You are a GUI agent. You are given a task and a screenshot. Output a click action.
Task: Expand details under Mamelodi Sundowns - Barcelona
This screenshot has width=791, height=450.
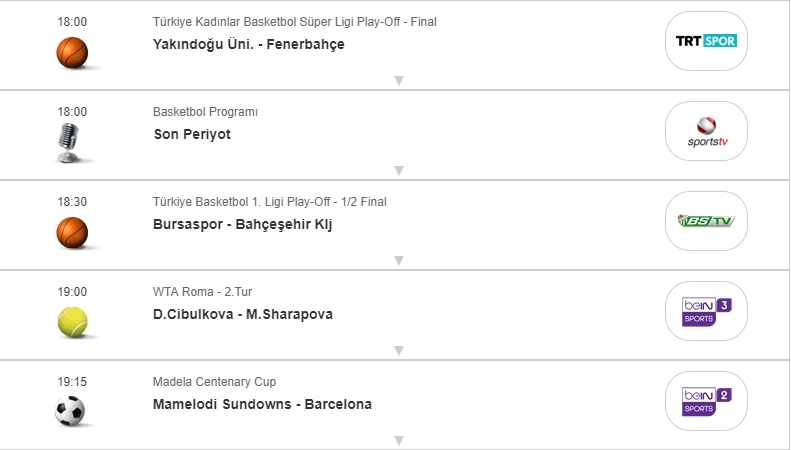point(398,440)
